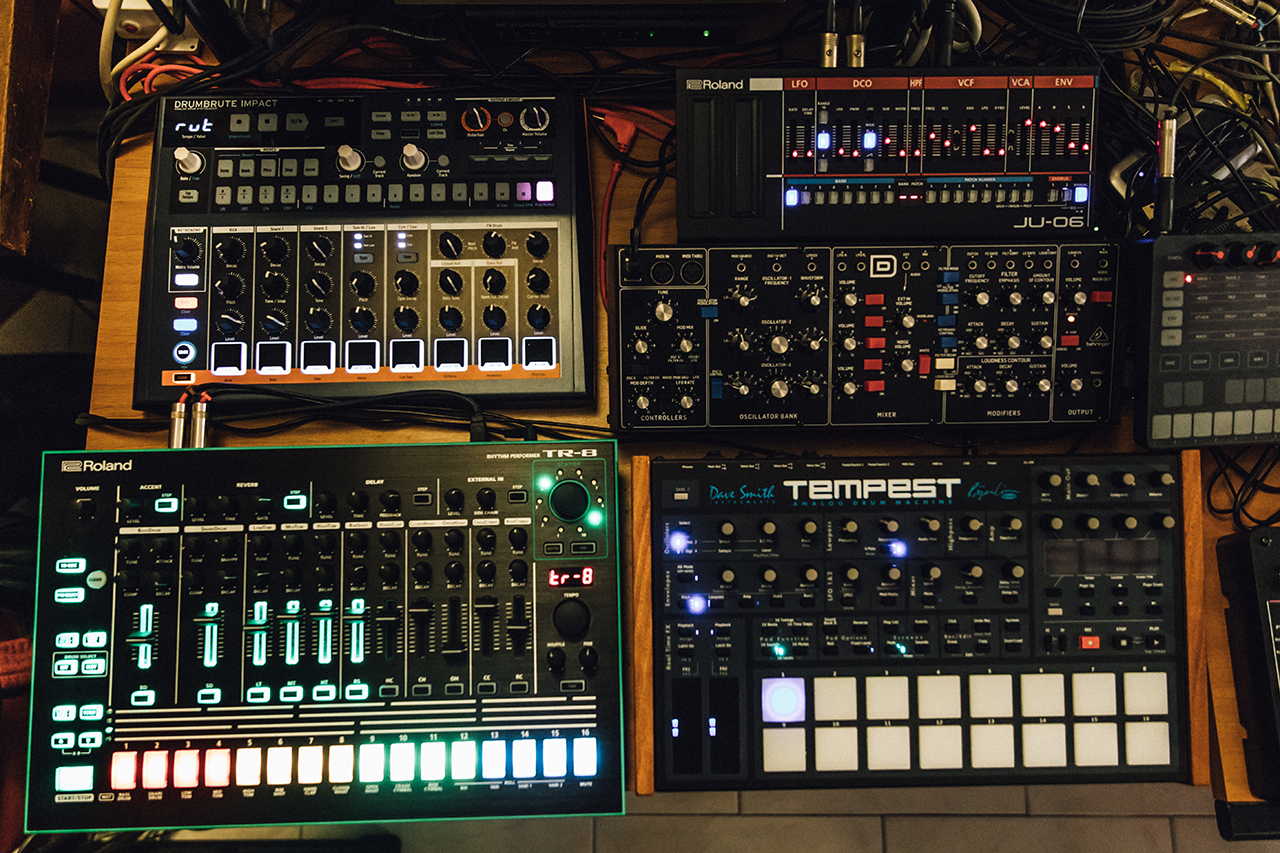Tap the rewind << button on the DrumBrute
Screen dimensions: 1280x853
pyautogui.click(x=411, y=116)
